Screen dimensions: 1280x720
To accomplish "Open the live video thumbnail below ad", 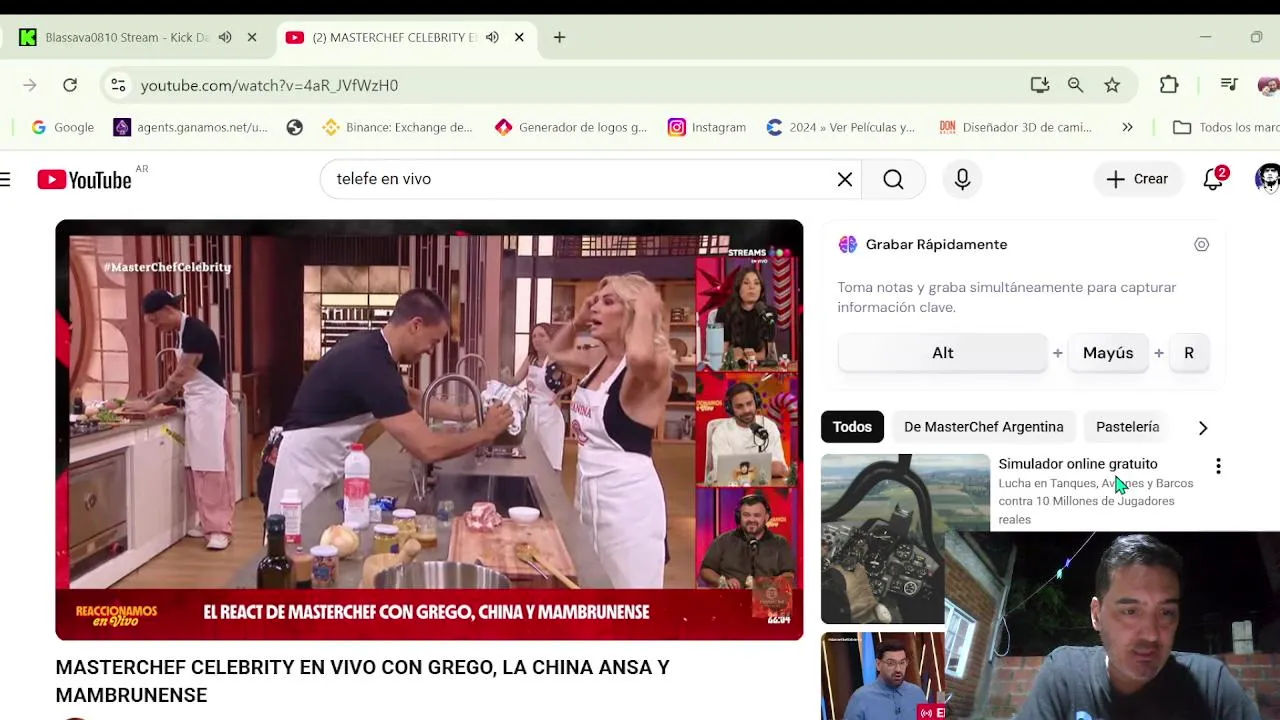I will click(x=882, y=676).
